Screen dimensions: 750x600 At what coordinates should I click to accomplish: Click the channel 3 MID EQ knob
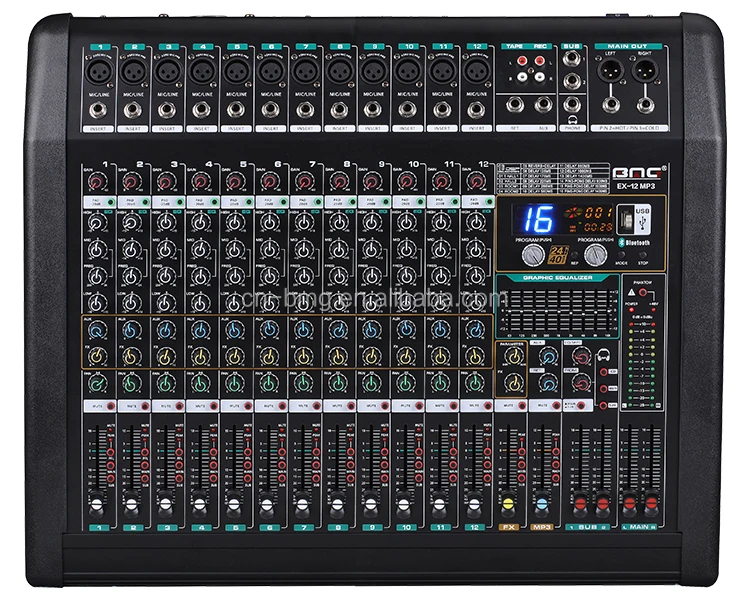166,249
